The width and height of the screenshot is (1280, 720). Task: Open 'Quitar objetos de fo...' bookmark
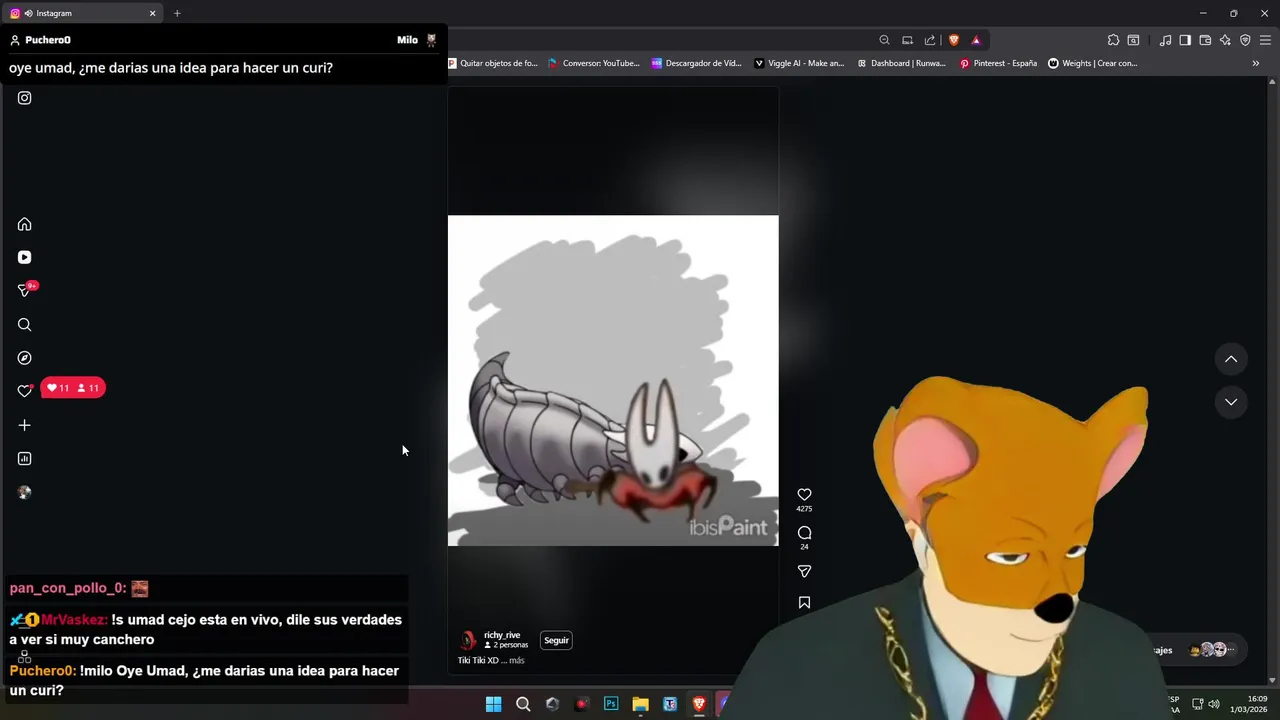click(x=493, y=63)
